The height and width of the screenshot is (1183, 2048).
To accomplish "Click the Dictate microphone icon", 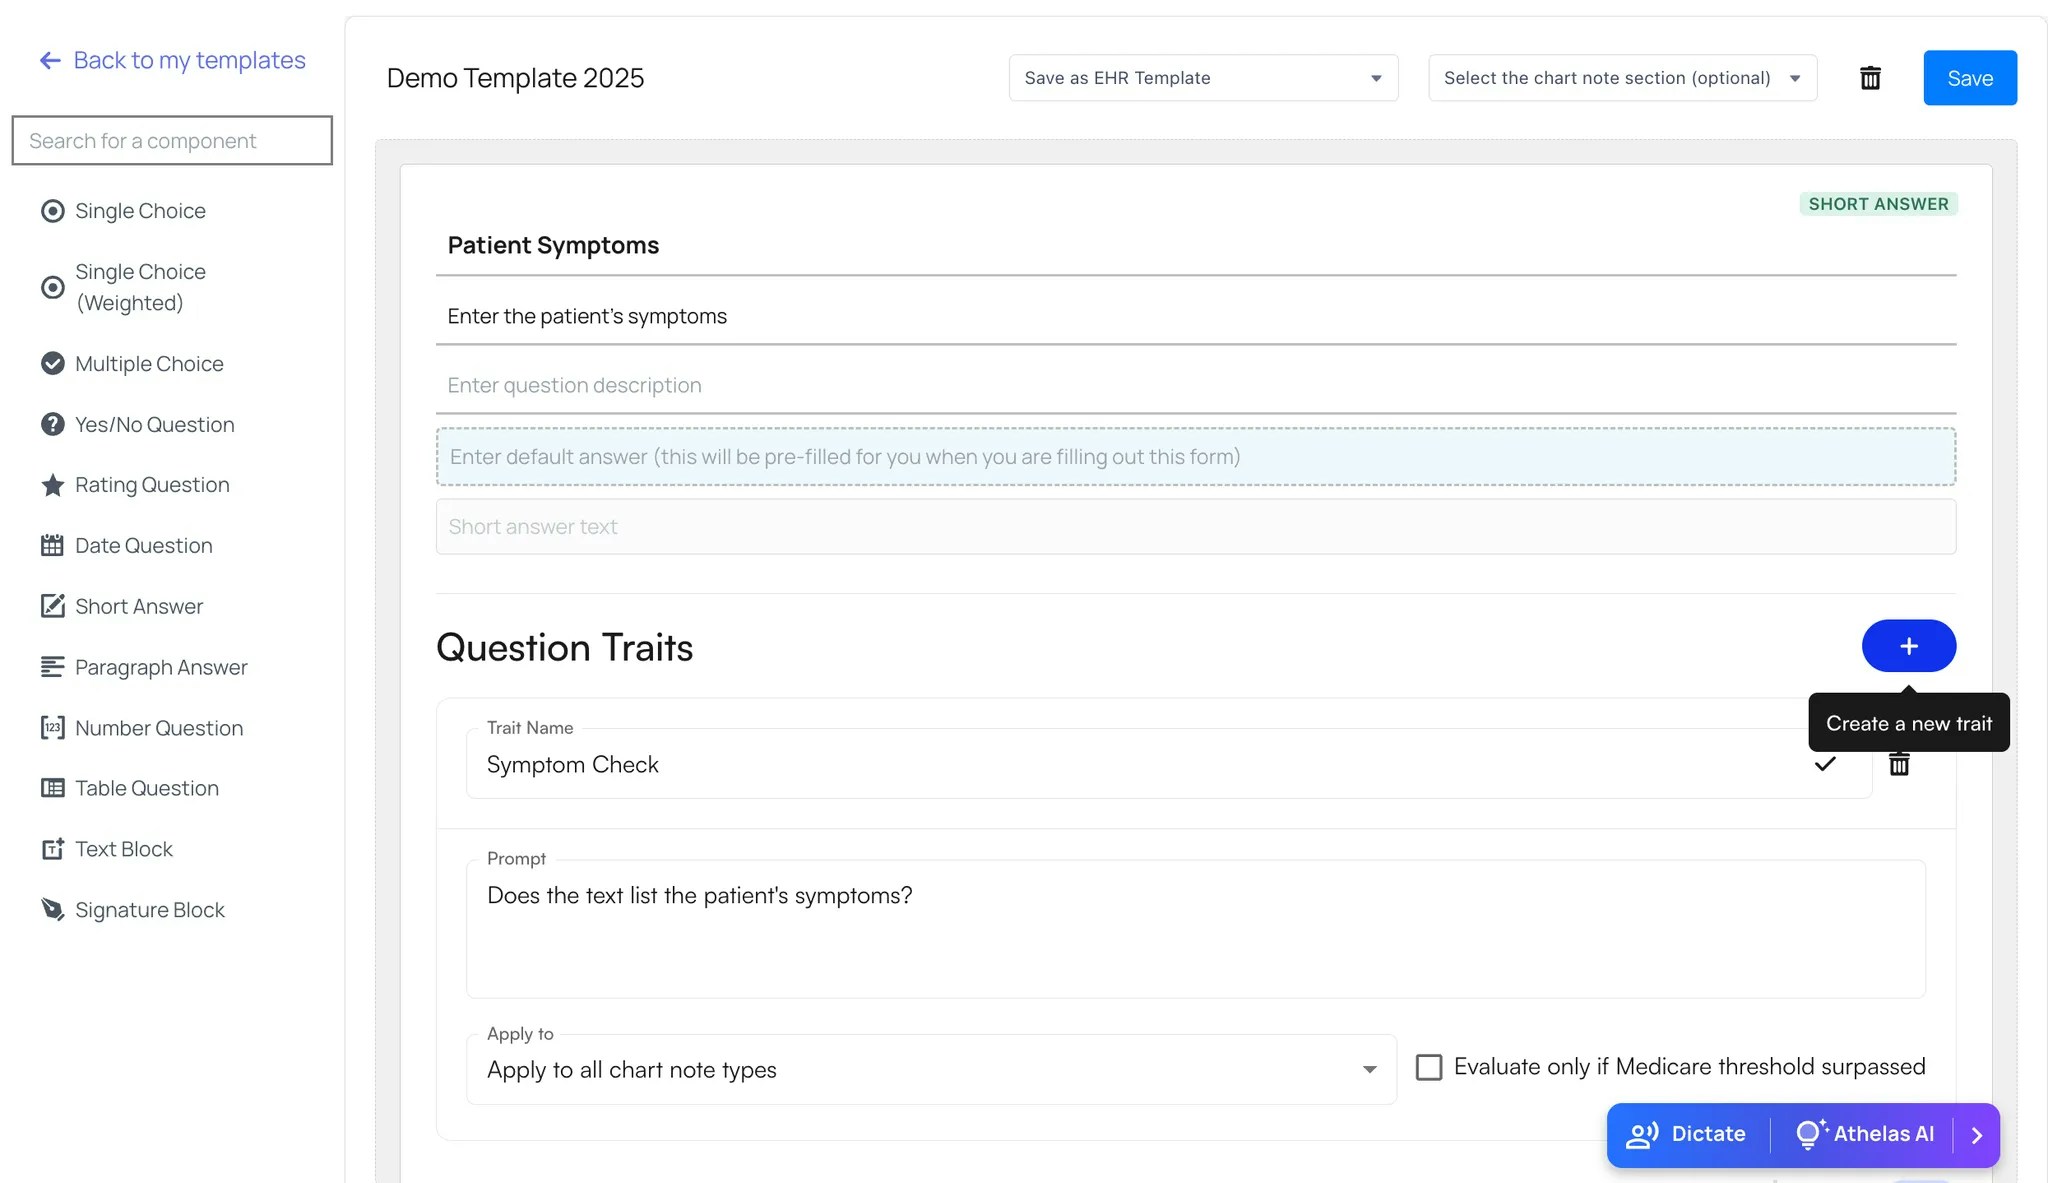I will 1641,1134.
